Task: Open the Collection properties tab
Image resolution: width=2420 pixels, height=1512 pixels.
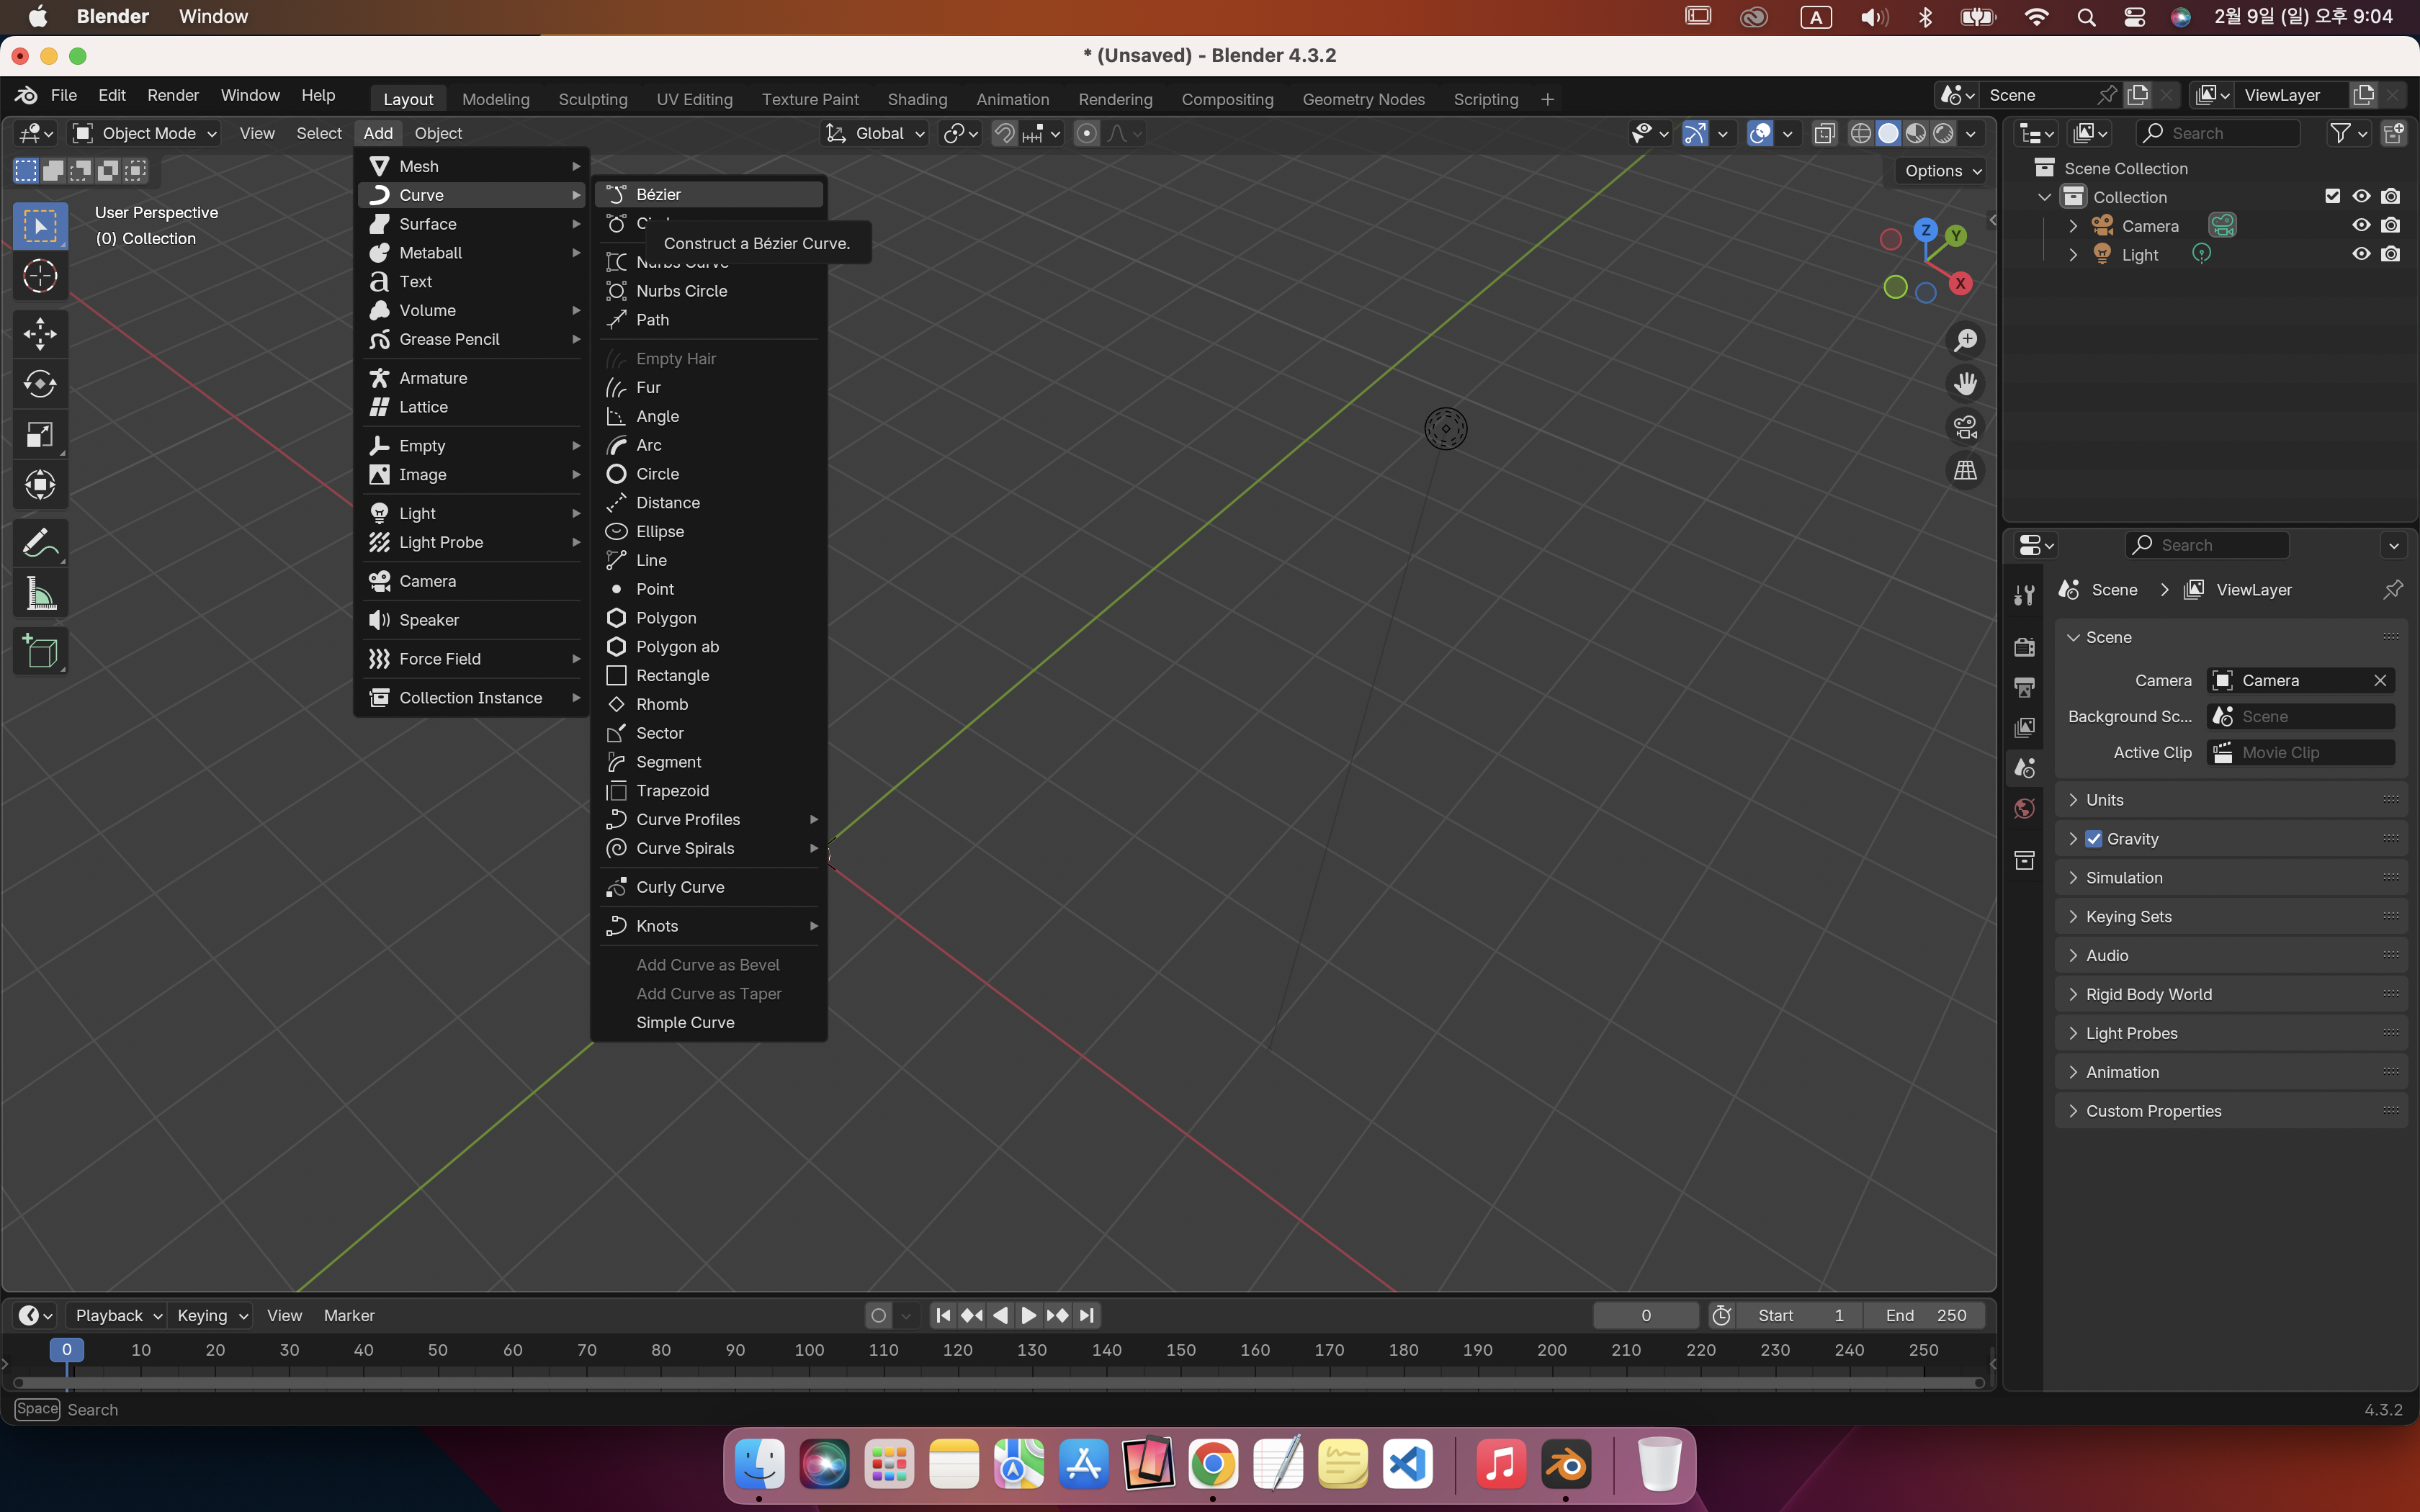Action: click(2024, 860)
